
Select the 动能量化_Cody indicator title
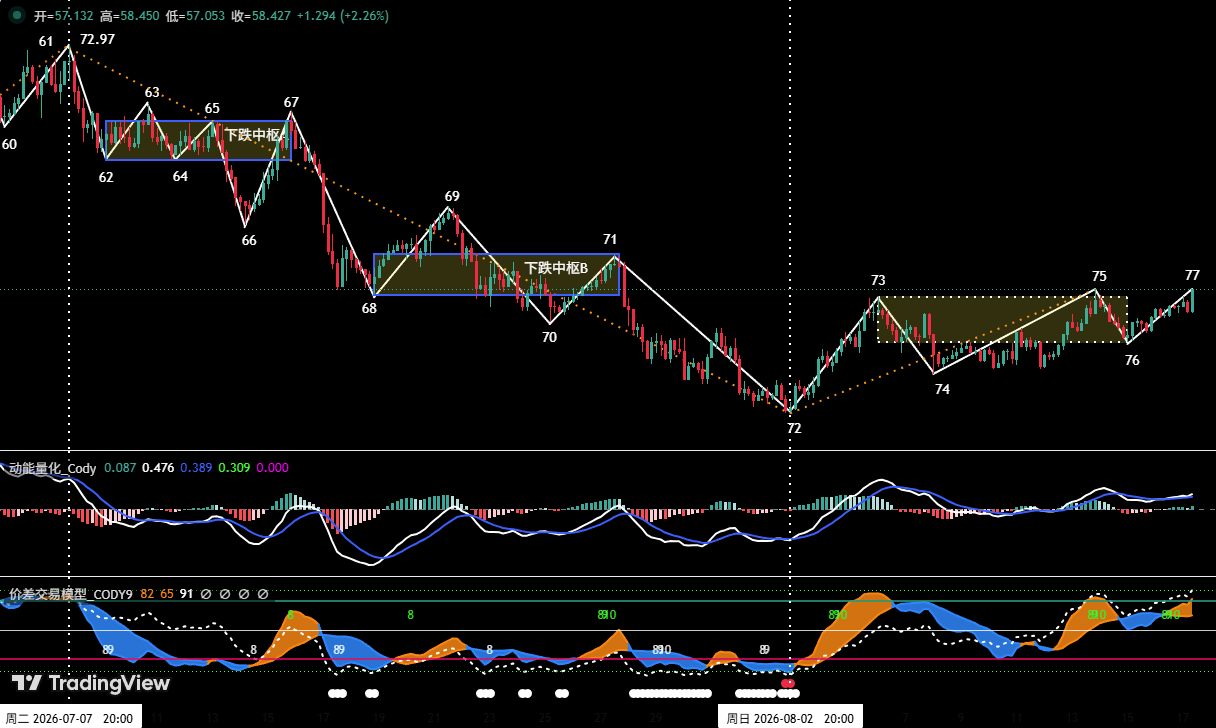click(52, 468)
